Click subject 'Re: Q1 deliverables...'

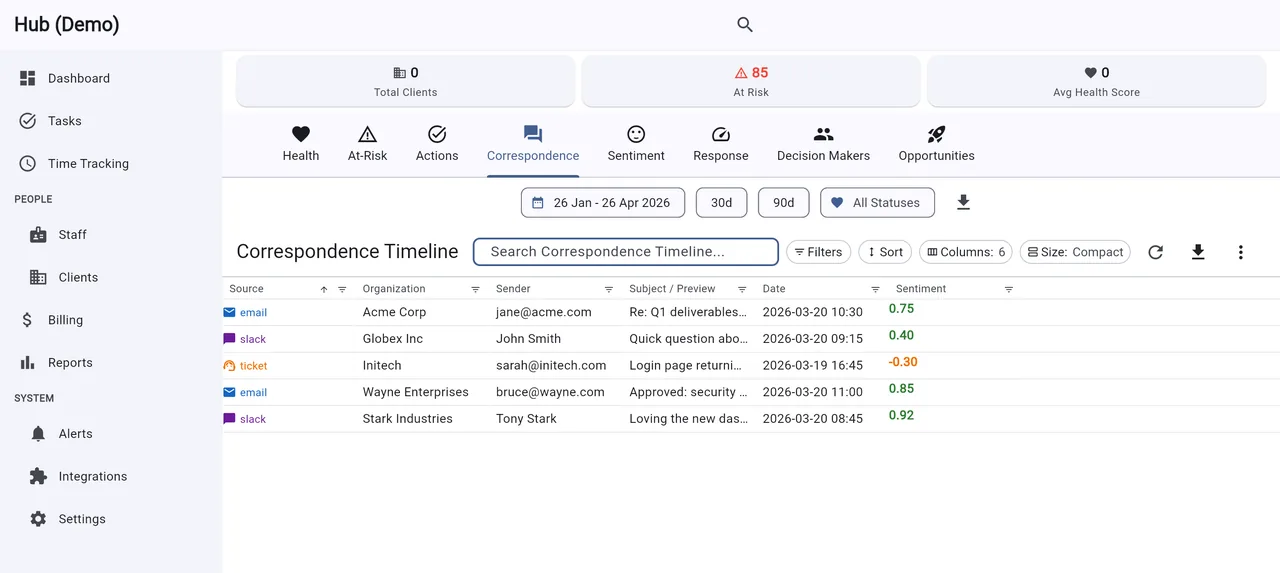(688, 312)
